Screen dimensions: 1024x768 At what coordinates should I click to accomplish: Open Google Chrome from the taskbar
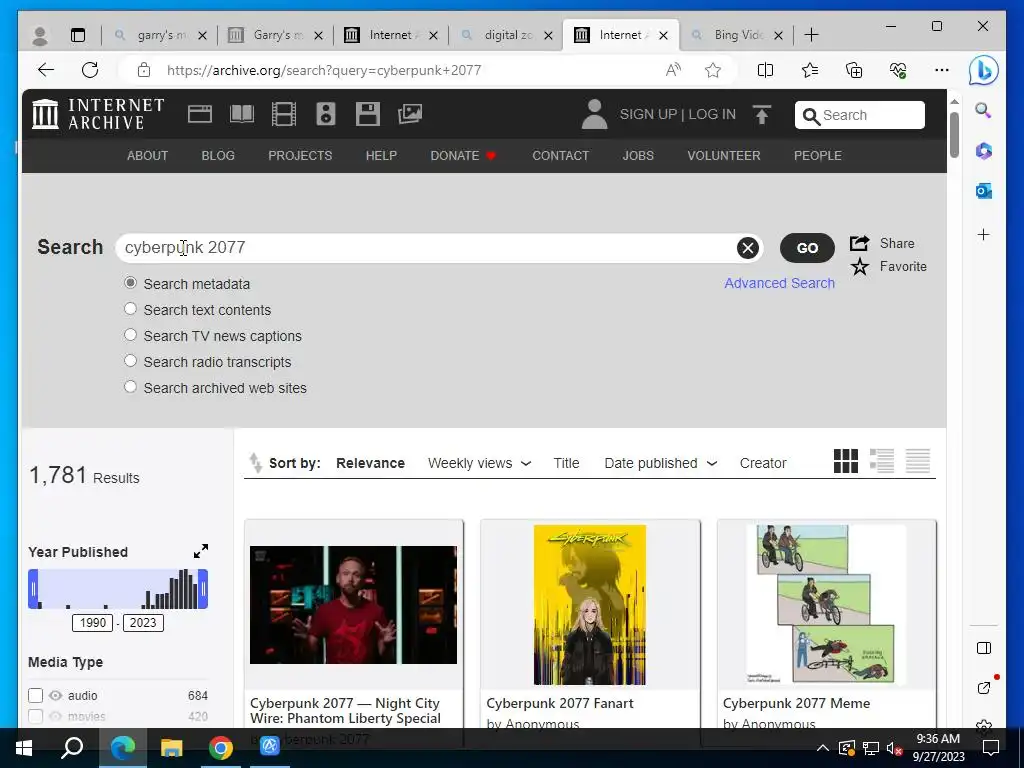pos(221,747)
